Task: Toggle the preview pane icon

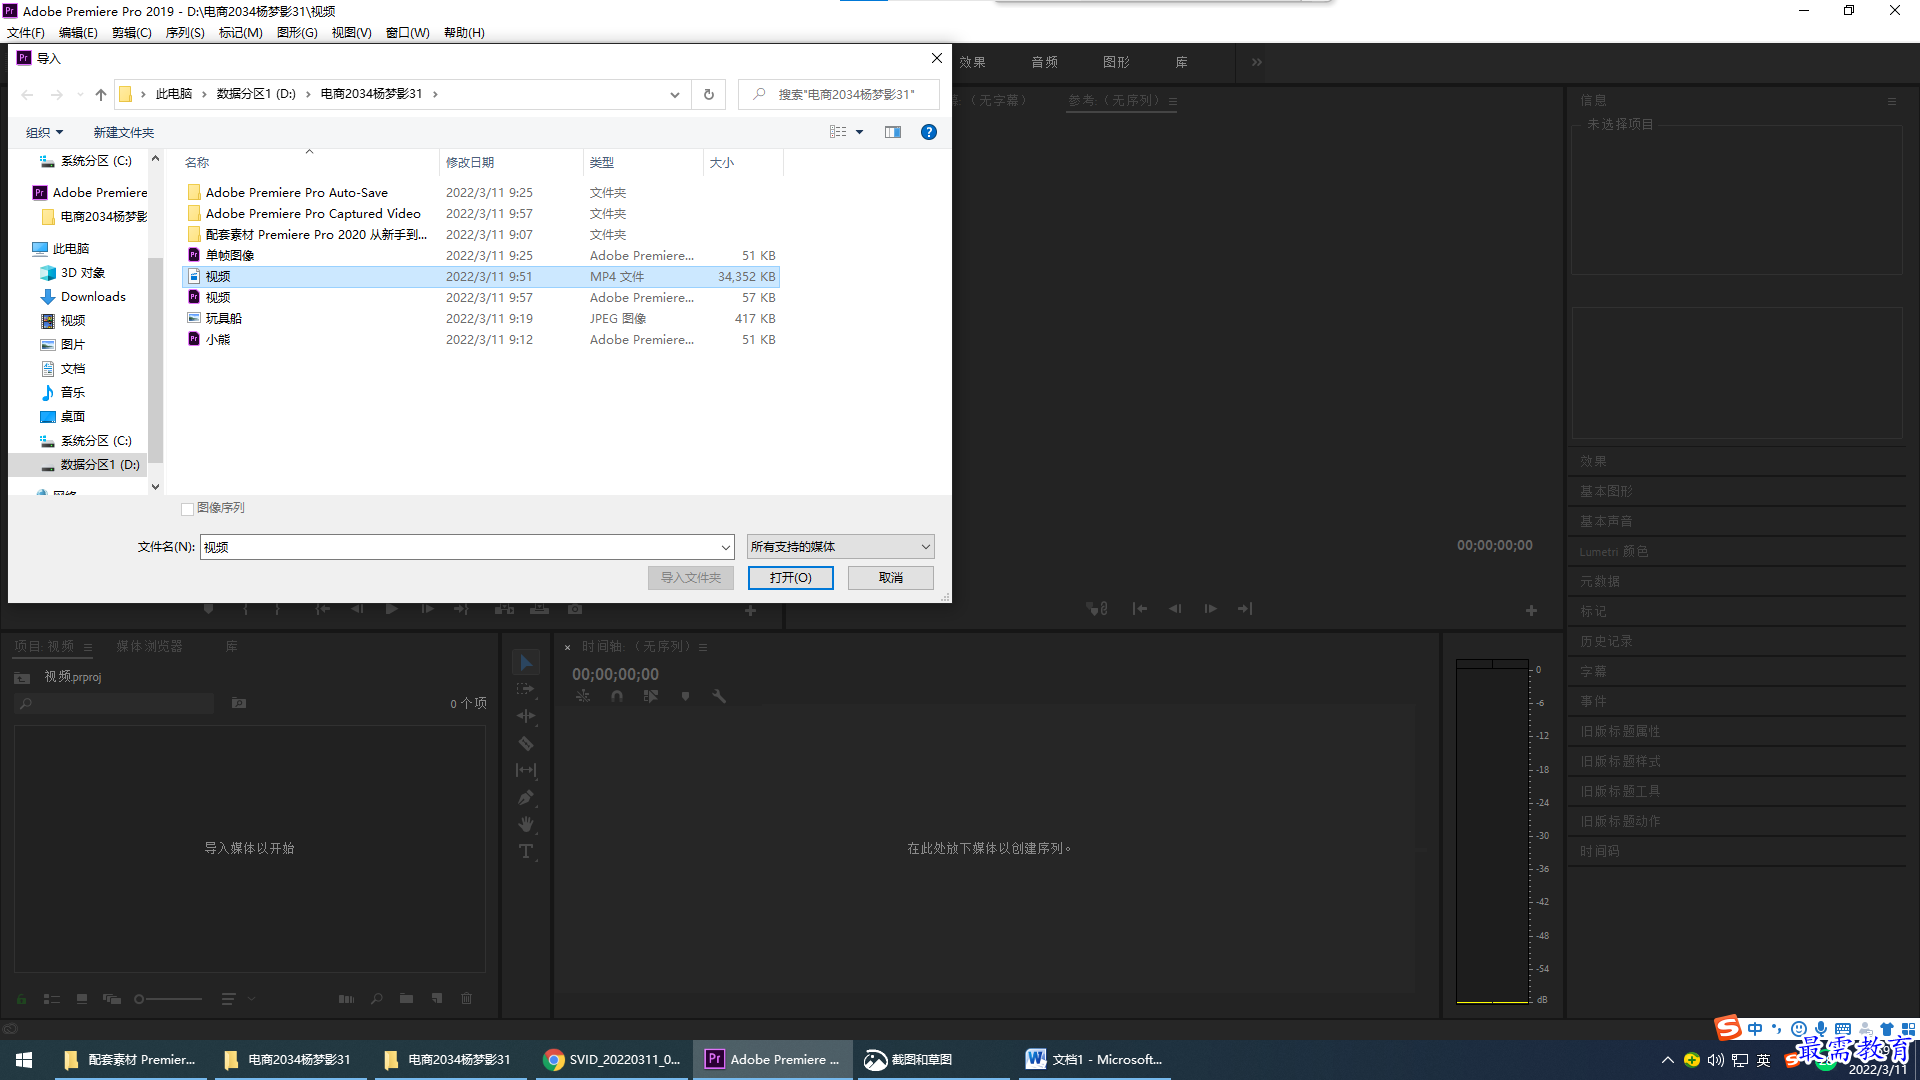Action: point(893,132)
